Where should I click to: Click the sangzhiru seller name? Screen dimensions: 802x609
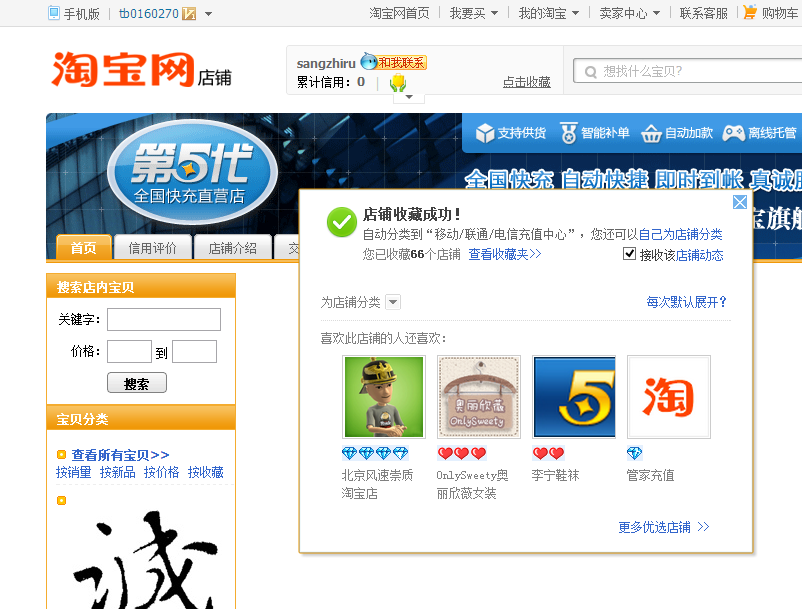[326, 63]
